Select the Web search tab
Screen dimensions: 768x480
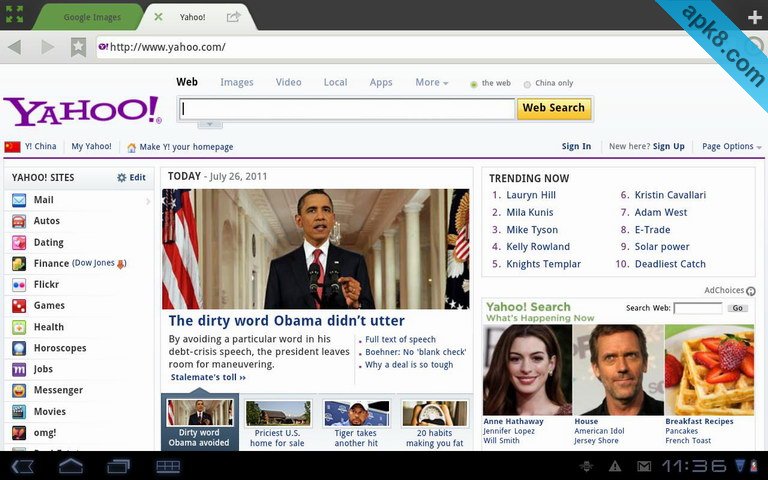pos(187,82)
